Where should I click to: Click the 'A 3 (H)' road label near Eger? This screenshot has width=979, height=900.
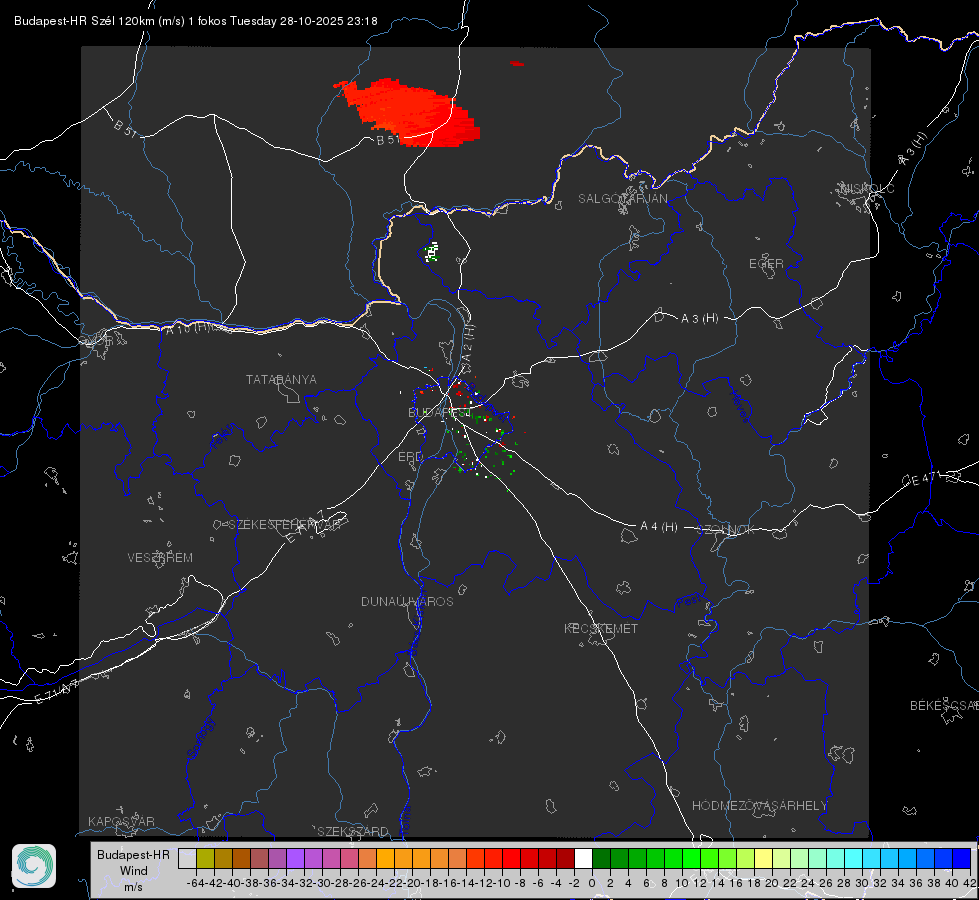click(699, 319)
